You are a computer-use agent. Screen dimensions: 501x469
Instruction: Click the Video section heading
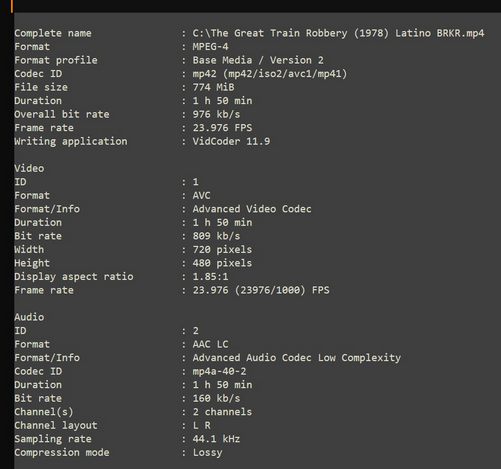29,168
